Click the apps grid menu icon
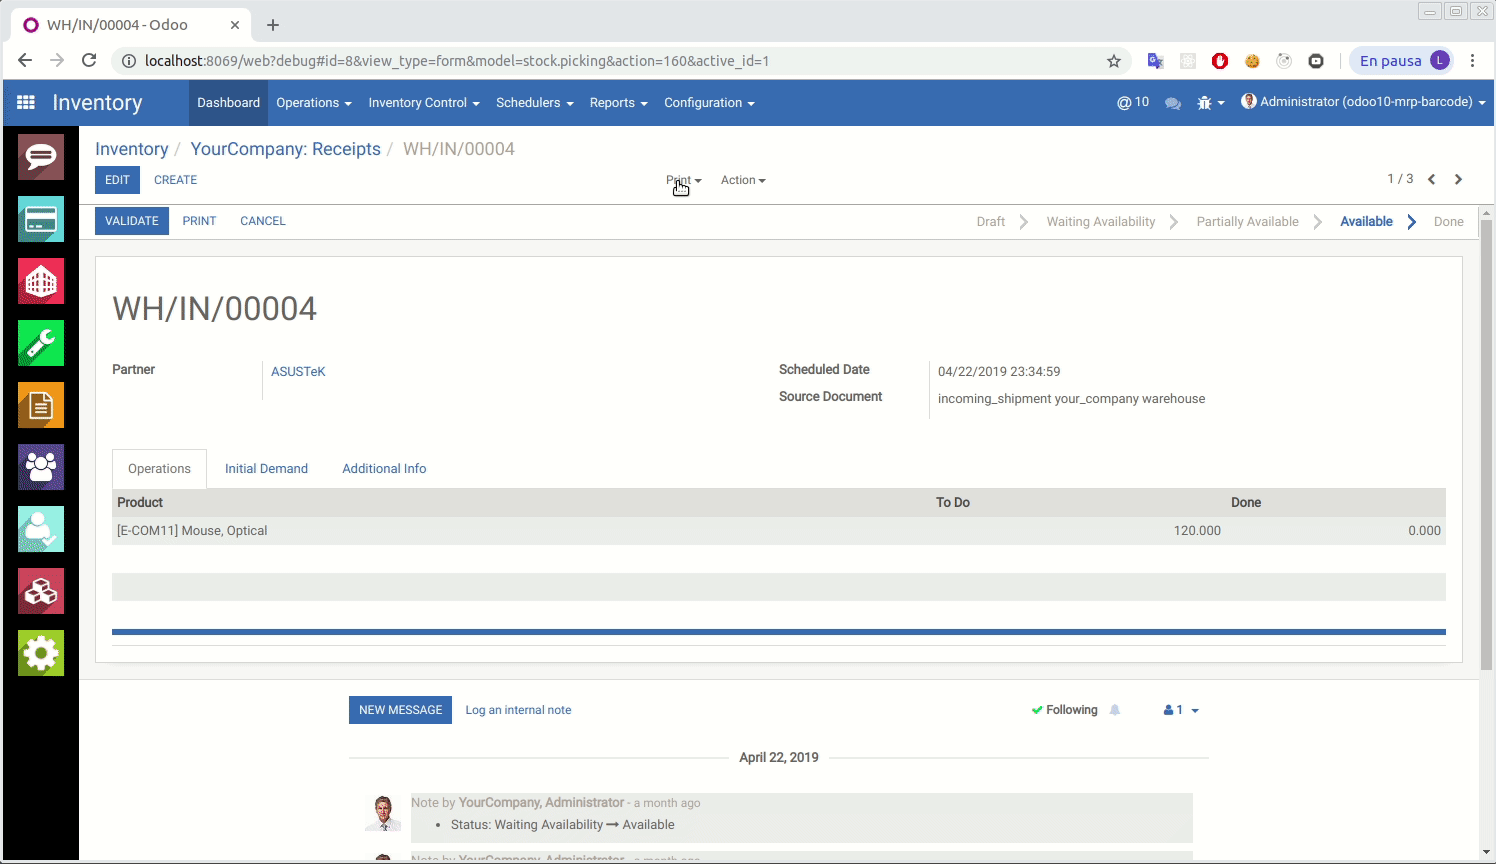 click(26, 102)
